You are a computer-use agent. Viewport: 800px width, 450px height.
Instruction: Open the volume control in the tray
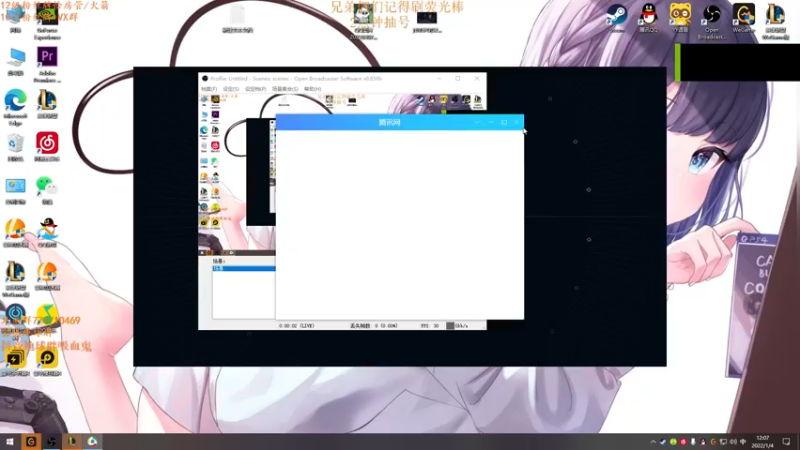click(733, 442)
